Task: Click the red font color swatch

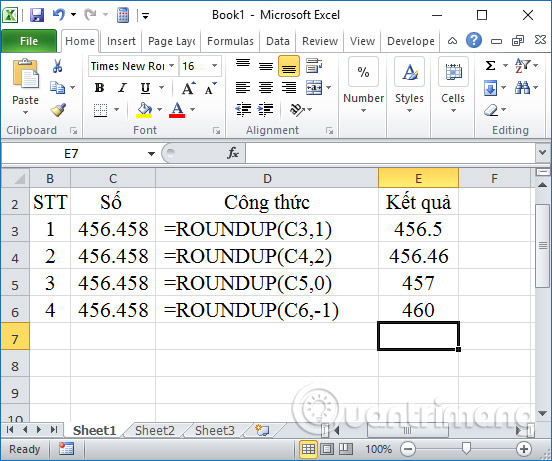Action: (x=177, y=110)
